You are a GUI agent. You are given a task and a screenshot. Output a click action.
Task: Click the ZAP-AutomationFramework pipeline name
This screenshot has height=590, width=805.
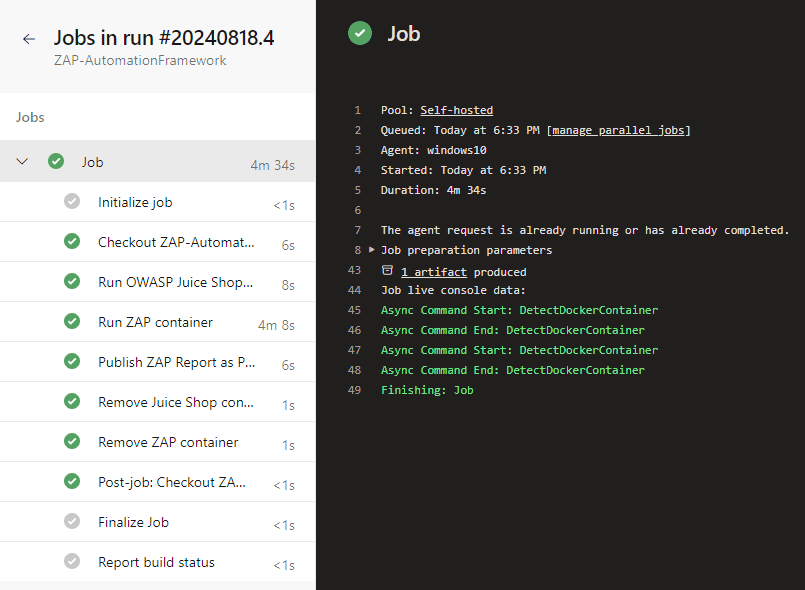tap(140, 61)
